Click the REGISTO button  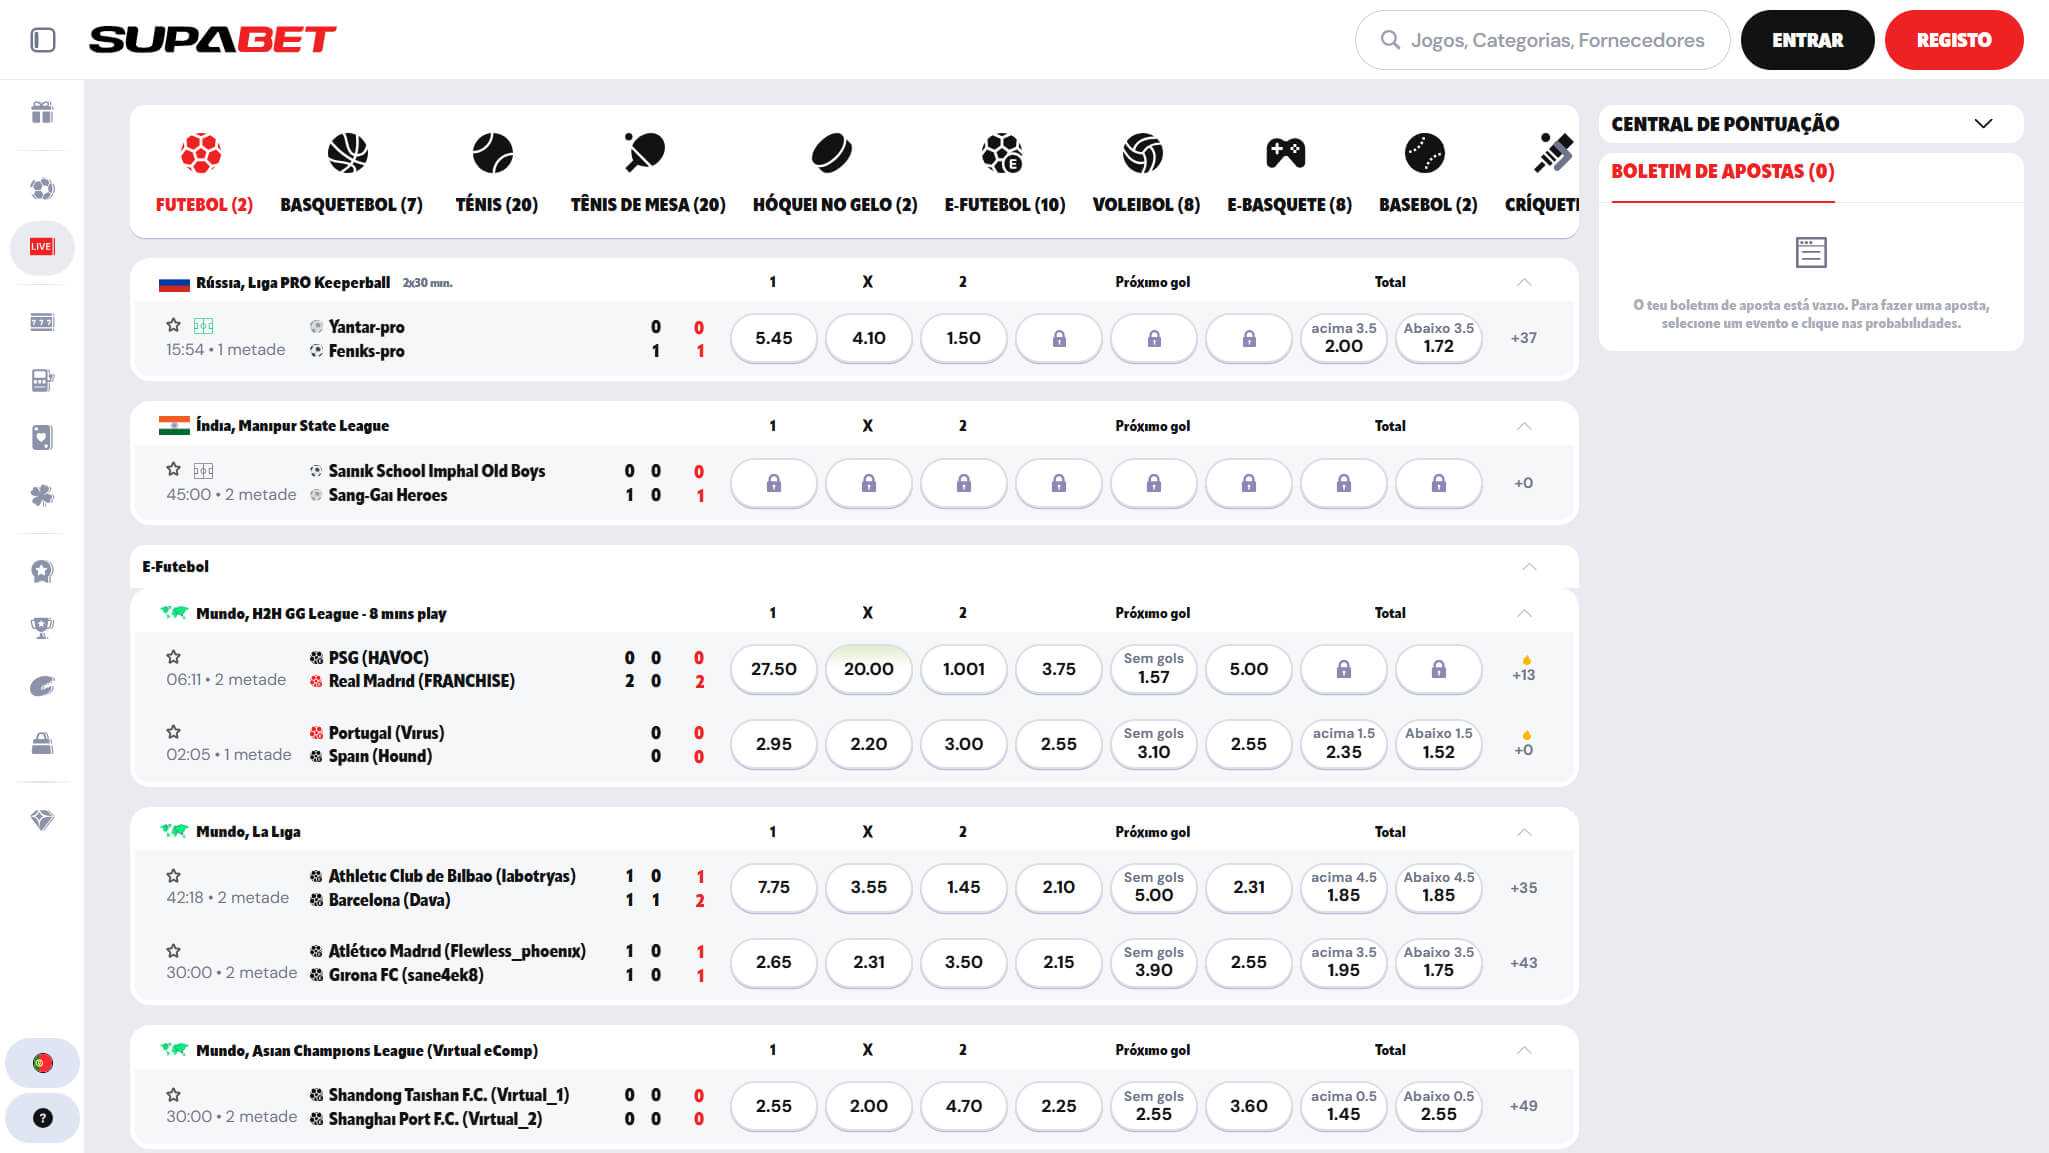coord(1954,40)
